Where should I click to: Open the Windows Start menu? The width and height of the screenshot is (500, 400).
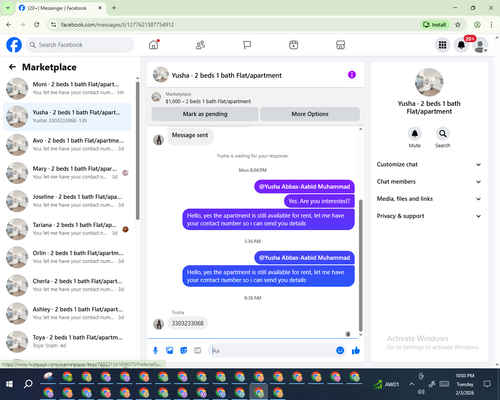9,384
